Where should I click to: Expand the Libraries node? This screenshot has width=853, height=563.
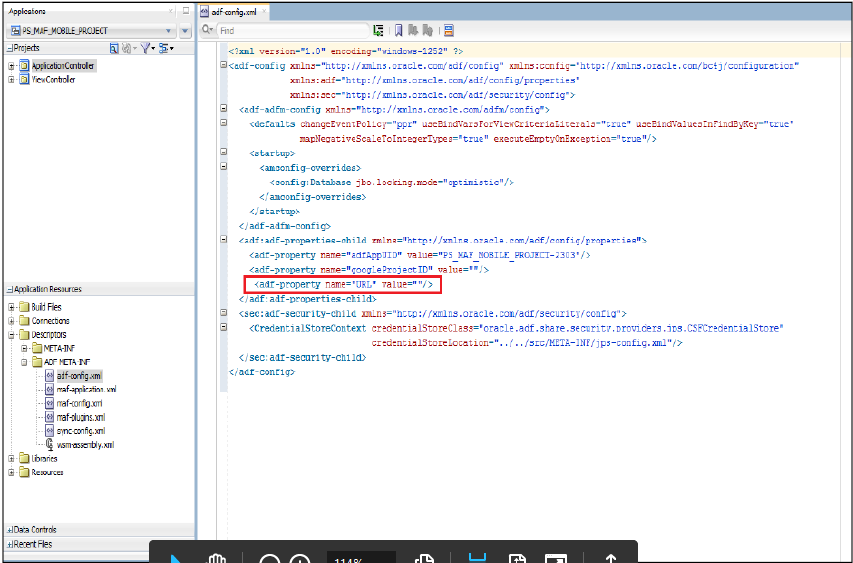coord(11,458)
